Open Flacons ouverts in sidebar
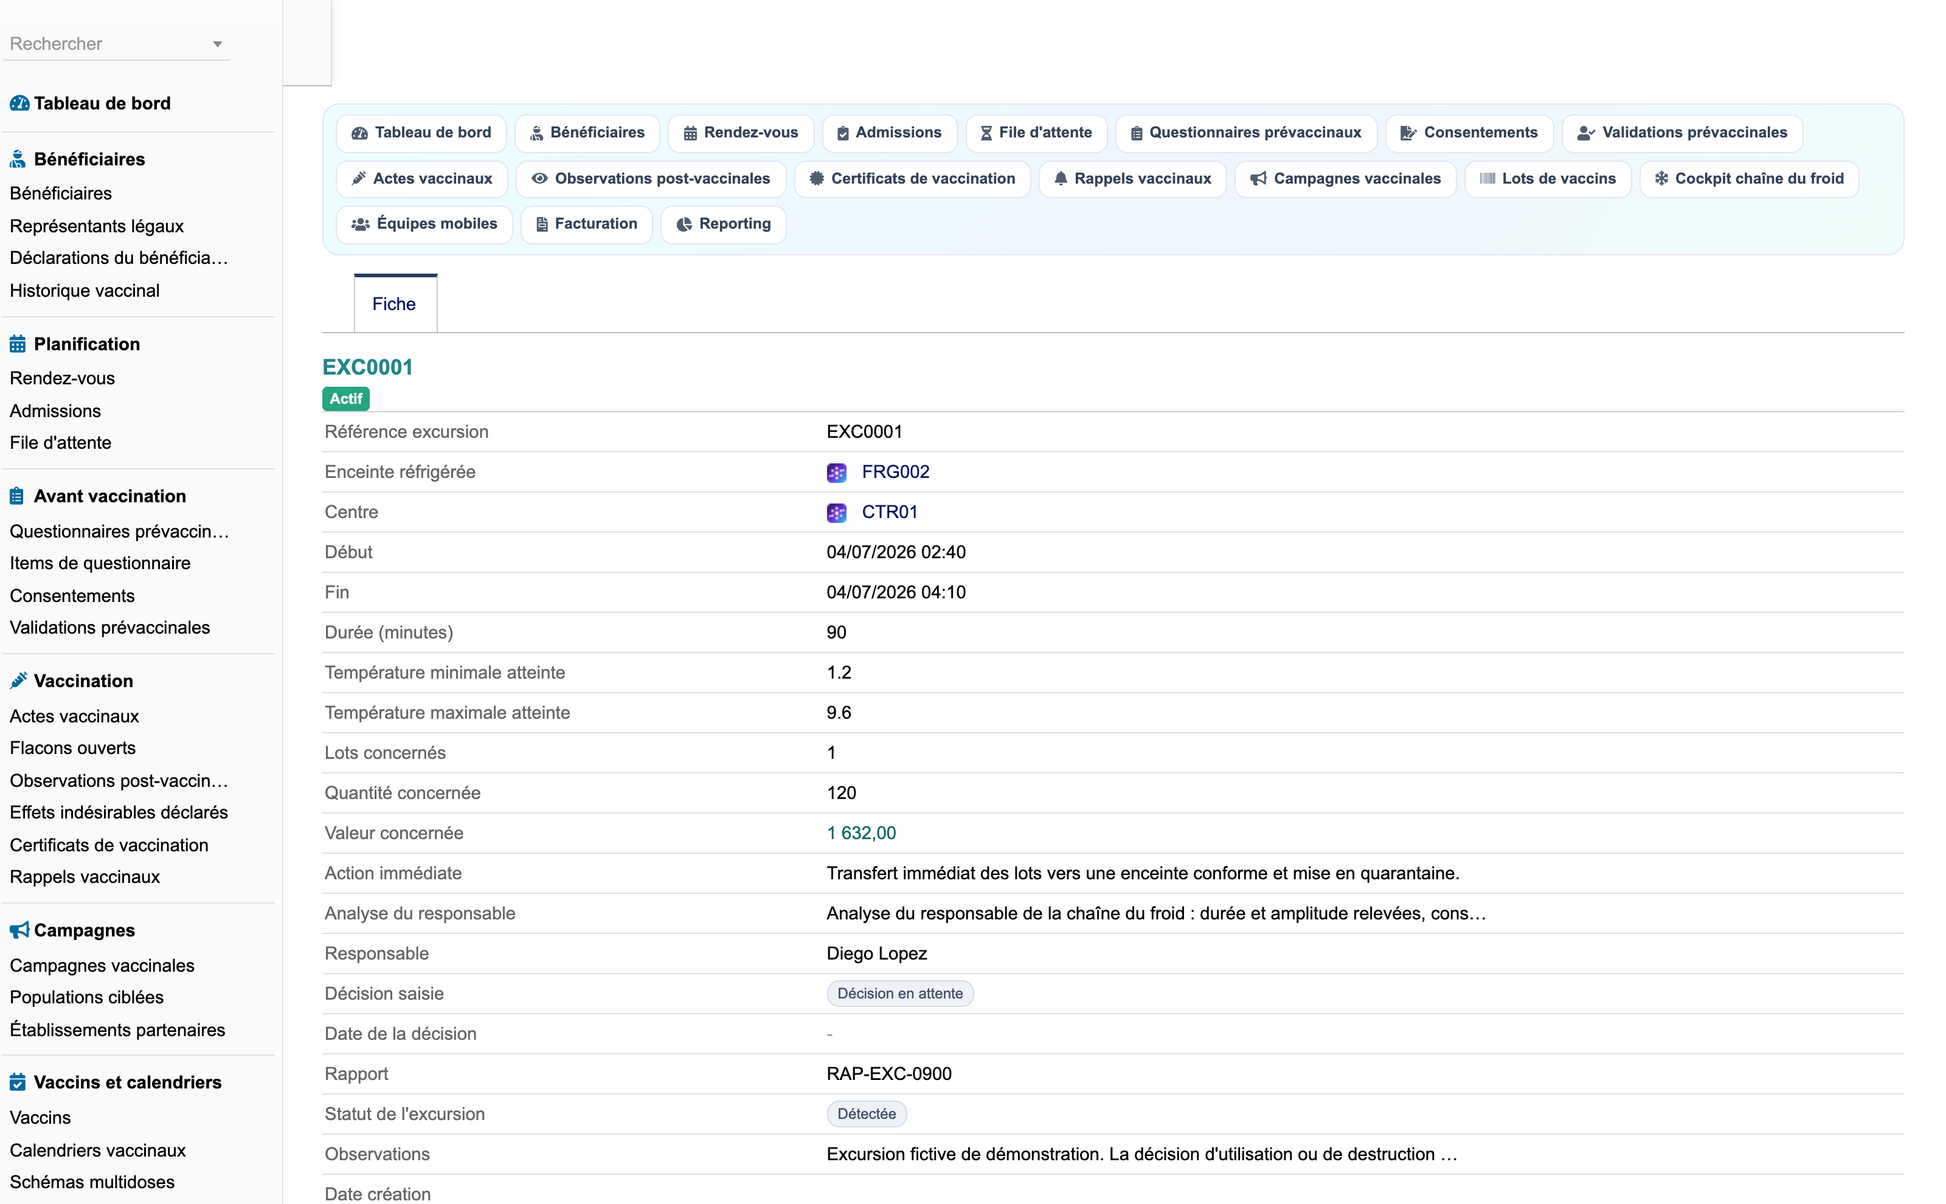 coord(72,748)
